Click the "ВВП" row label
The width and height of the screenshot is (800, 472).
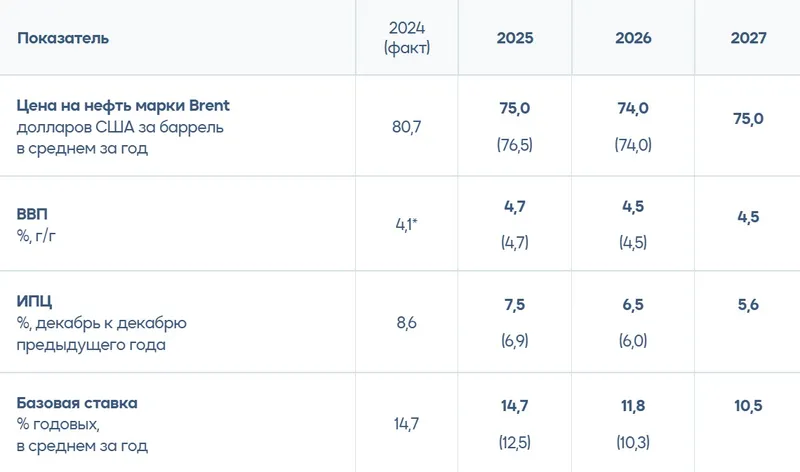click(x=32, y=214)
